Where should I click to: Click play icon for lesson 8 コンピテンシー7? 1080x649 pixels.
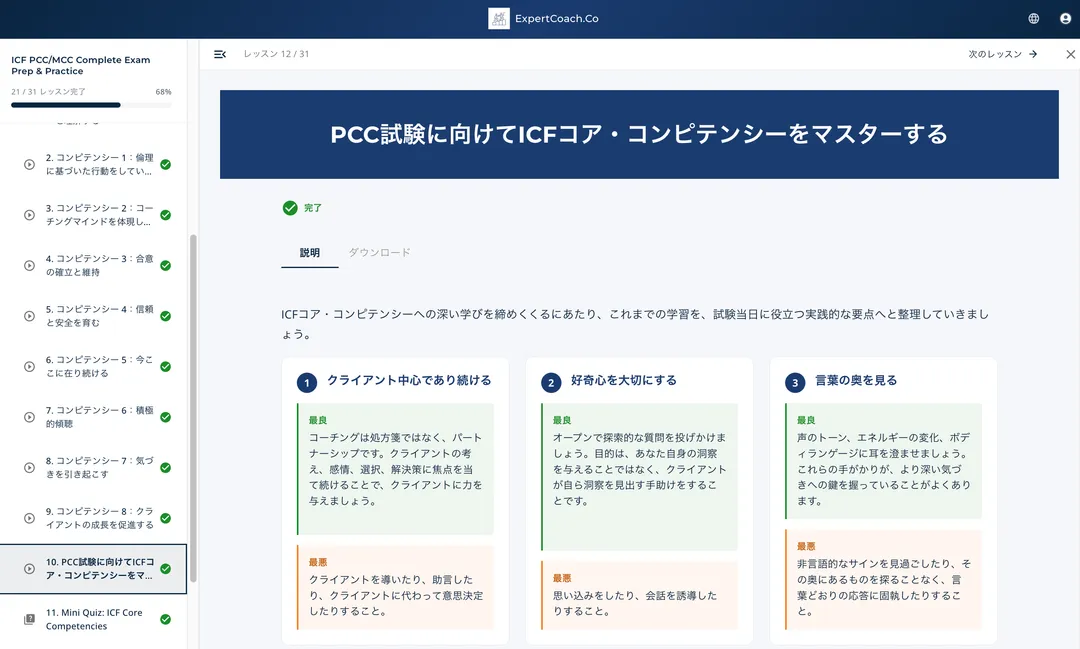point(30,468)
